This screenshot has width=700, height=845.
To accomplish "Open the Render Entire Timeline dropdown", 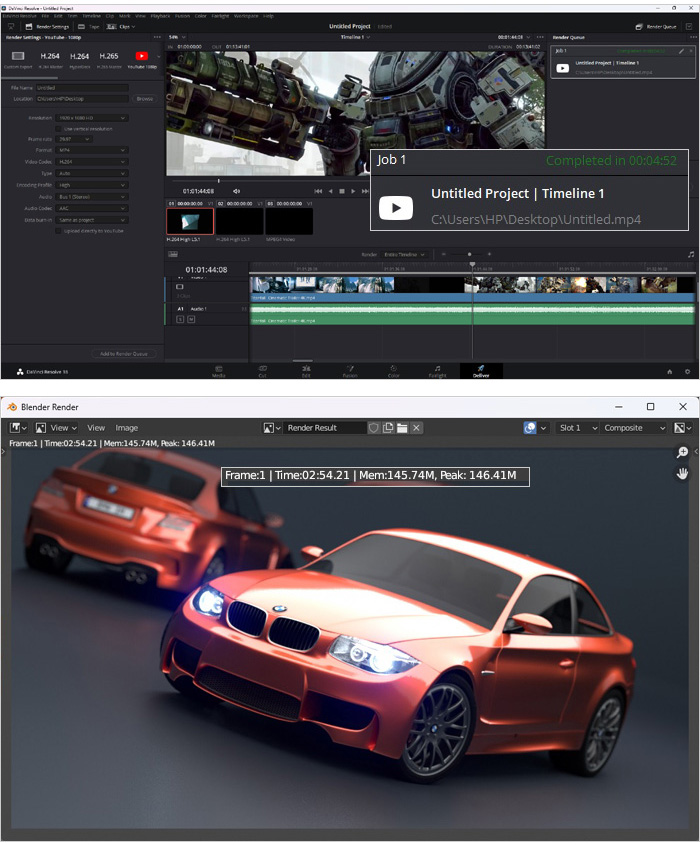I will 405,254.
